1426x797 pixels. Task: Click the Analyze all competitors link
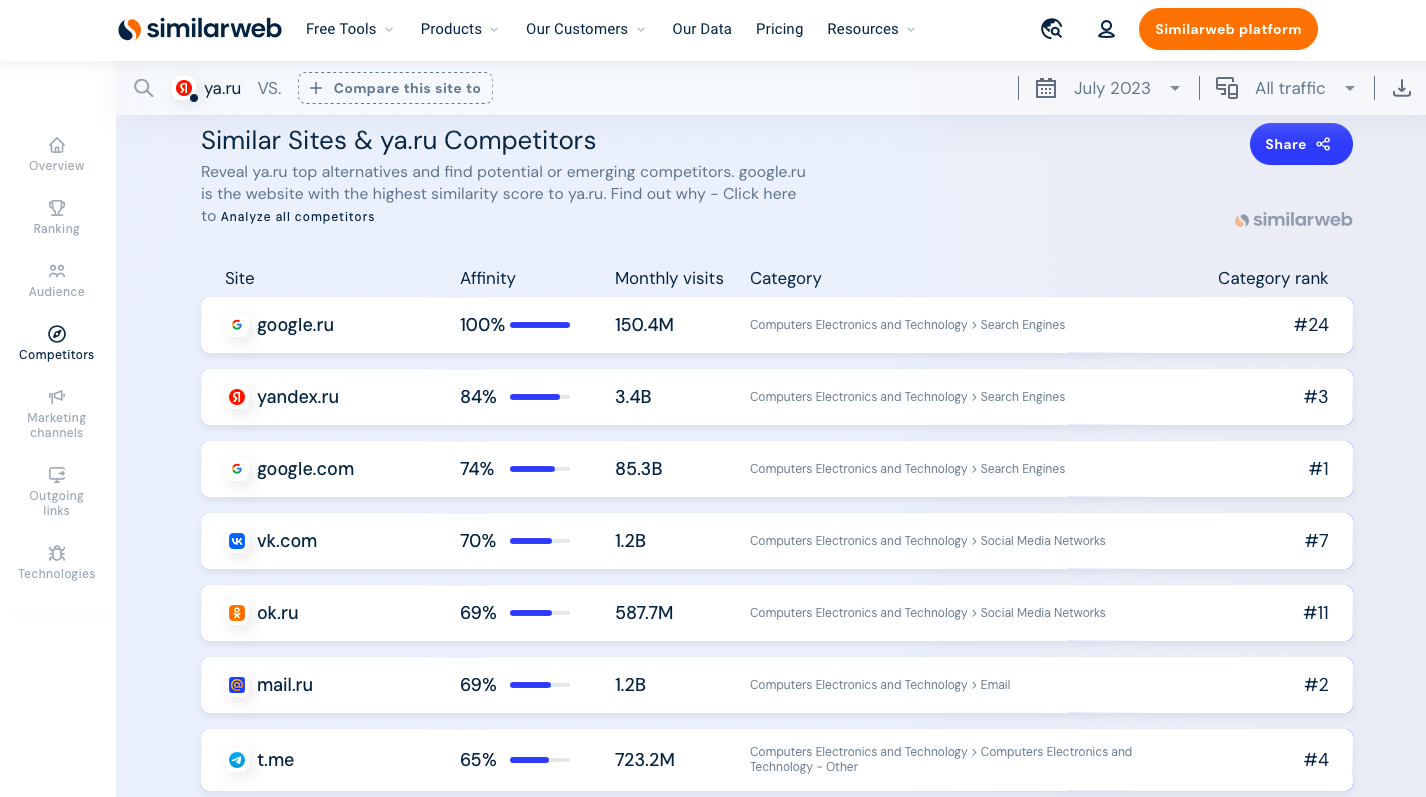[298, 216]
